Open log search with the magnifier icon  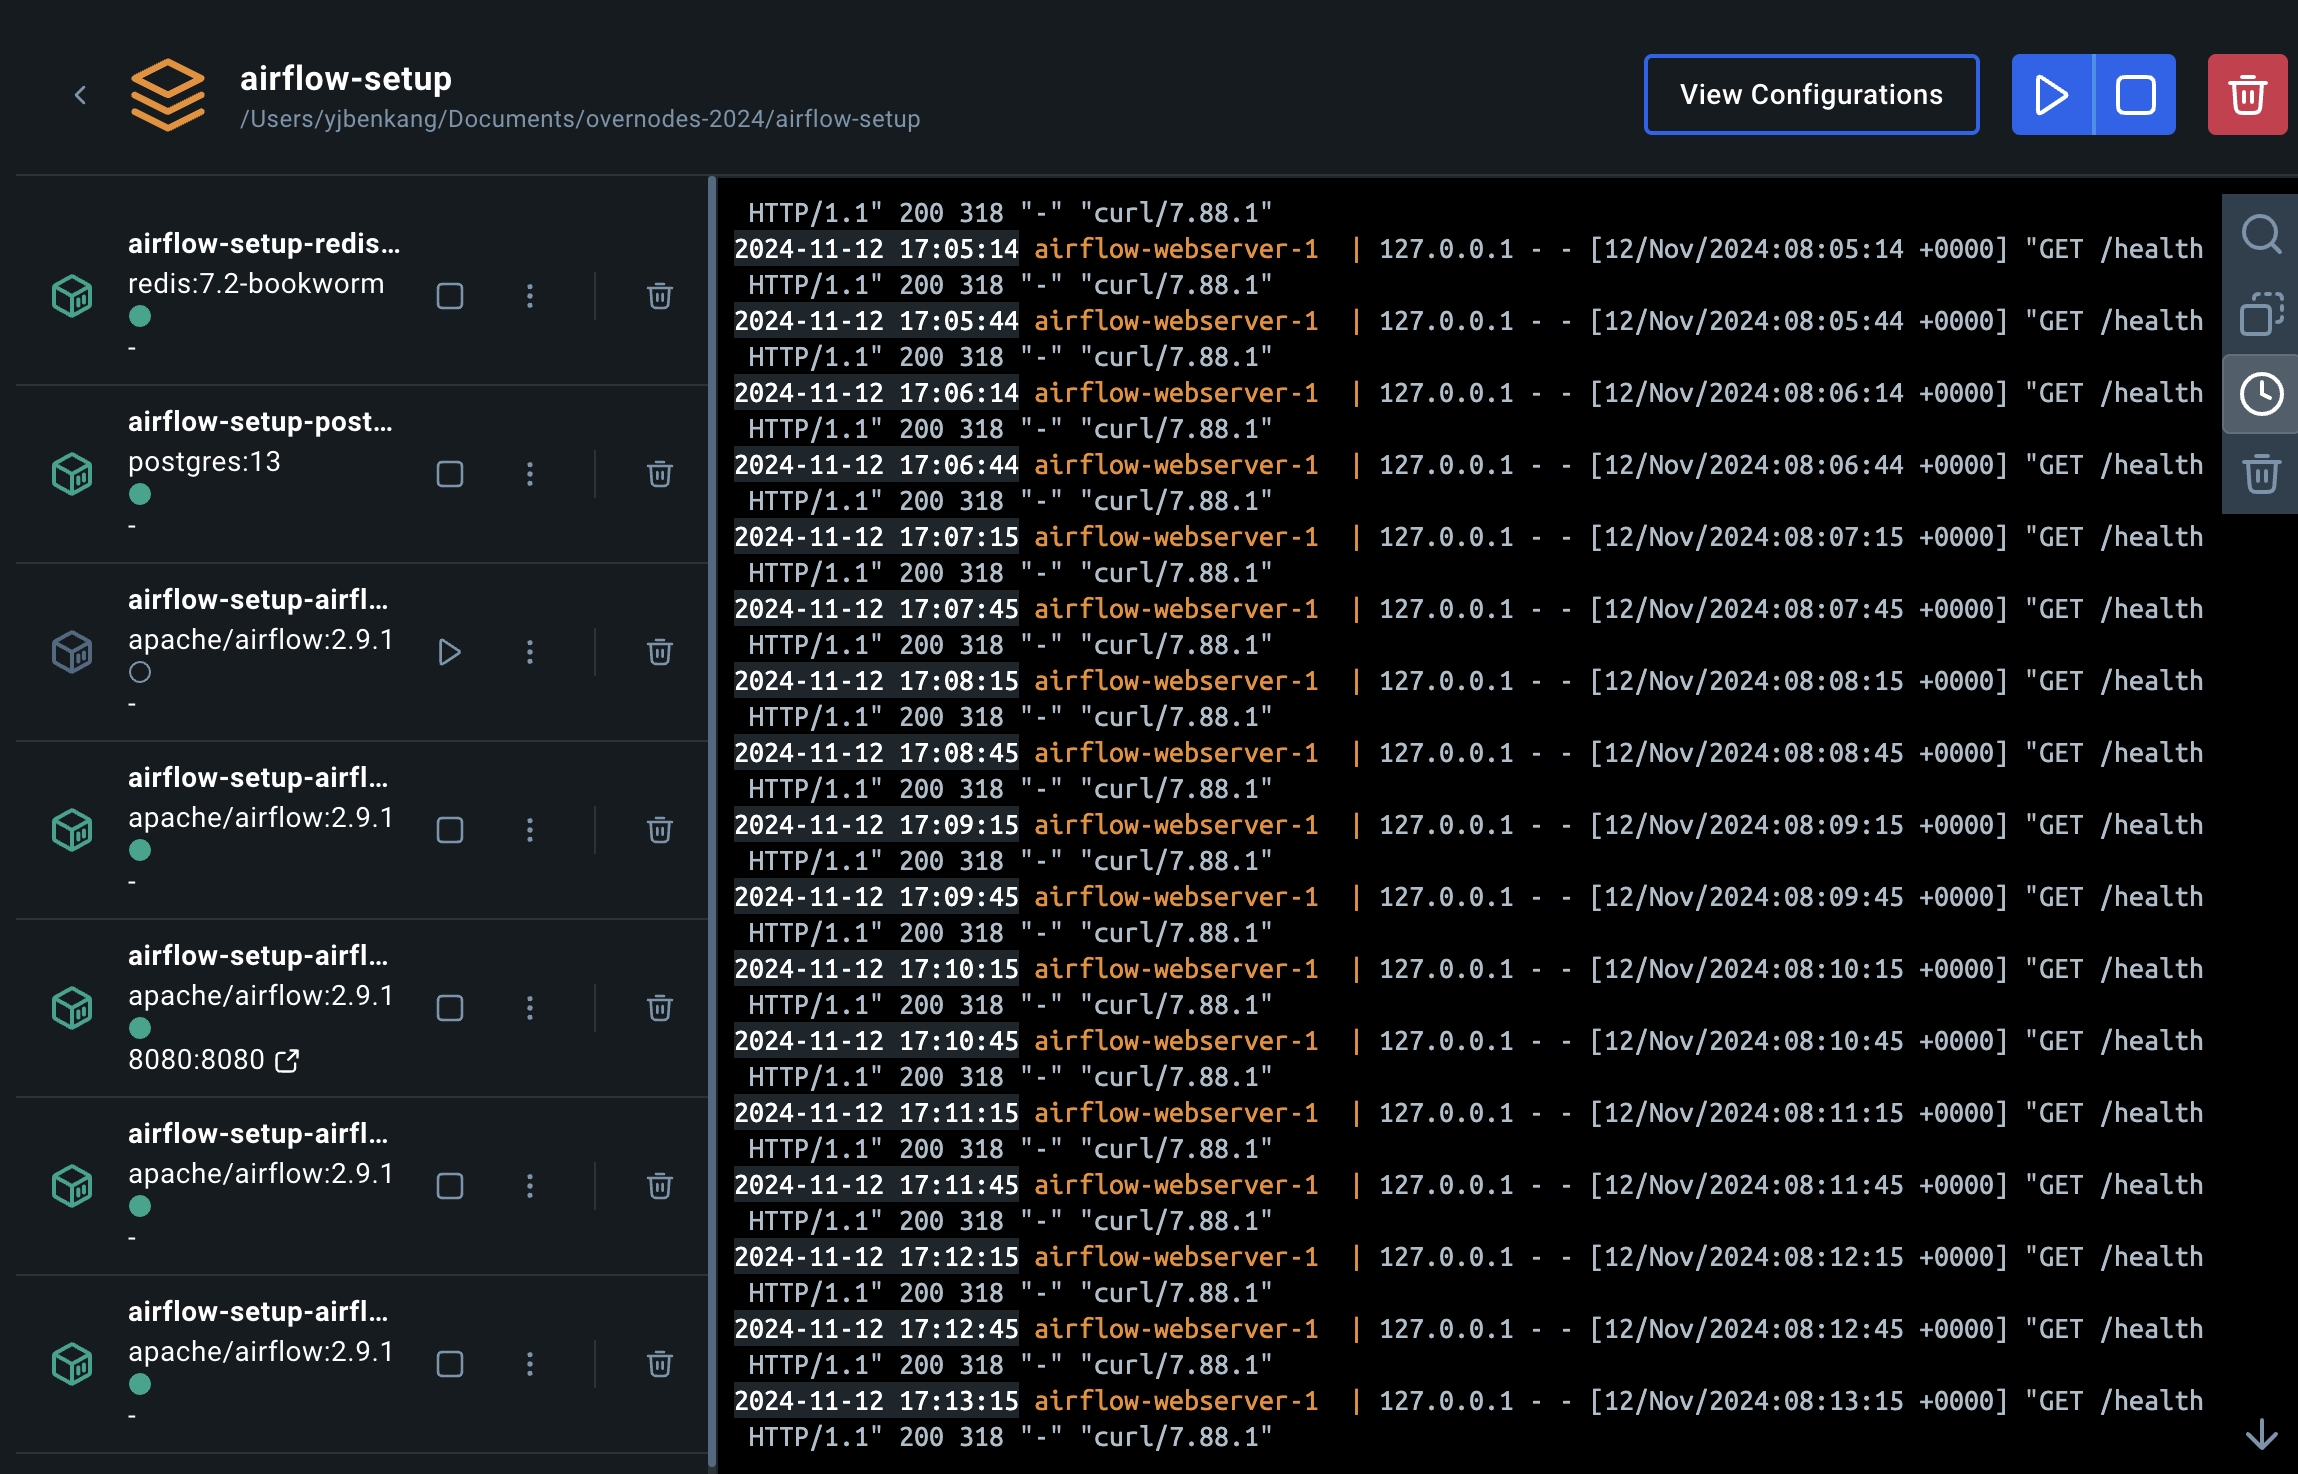click(x=2260, y=235)
